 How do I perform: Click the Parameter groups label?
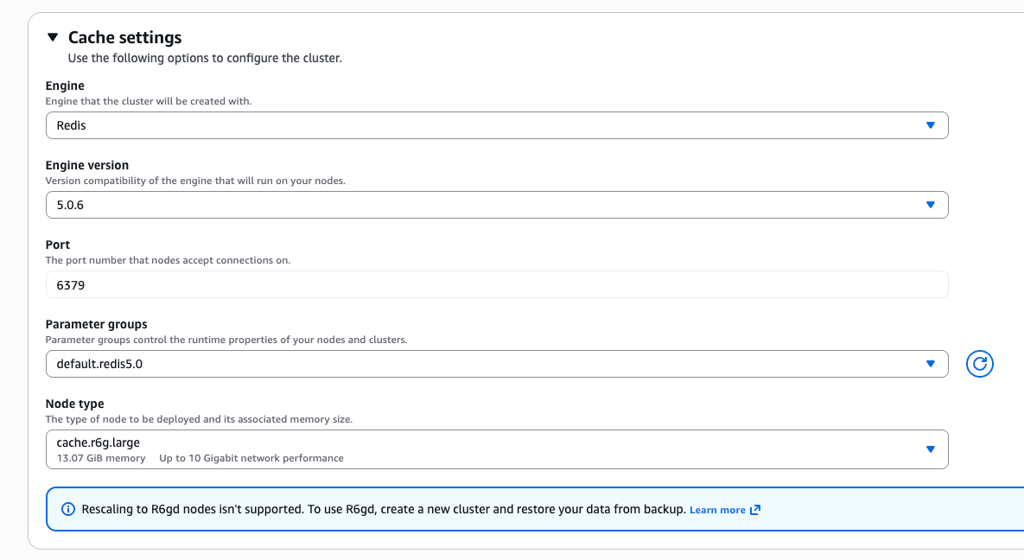(x=96, y=324)
